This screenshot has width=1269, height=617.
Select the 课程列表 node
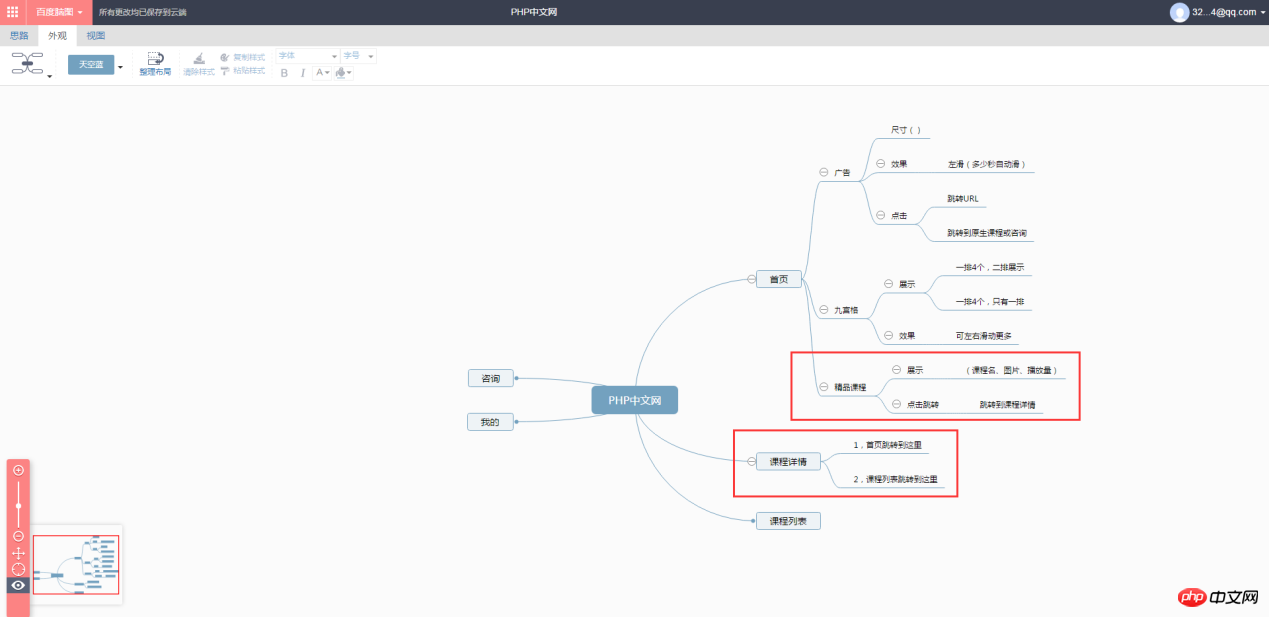788,520
